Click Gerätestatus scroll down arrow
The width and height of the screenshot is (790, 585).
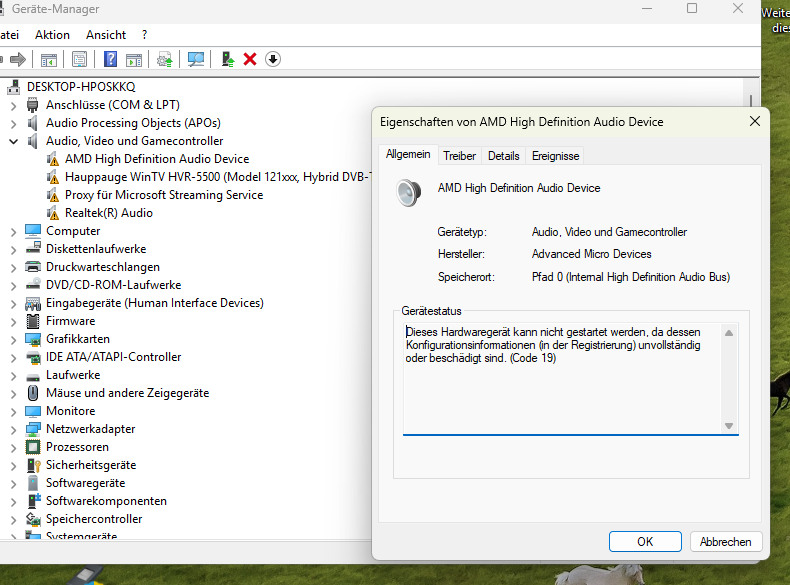[729, 426]
